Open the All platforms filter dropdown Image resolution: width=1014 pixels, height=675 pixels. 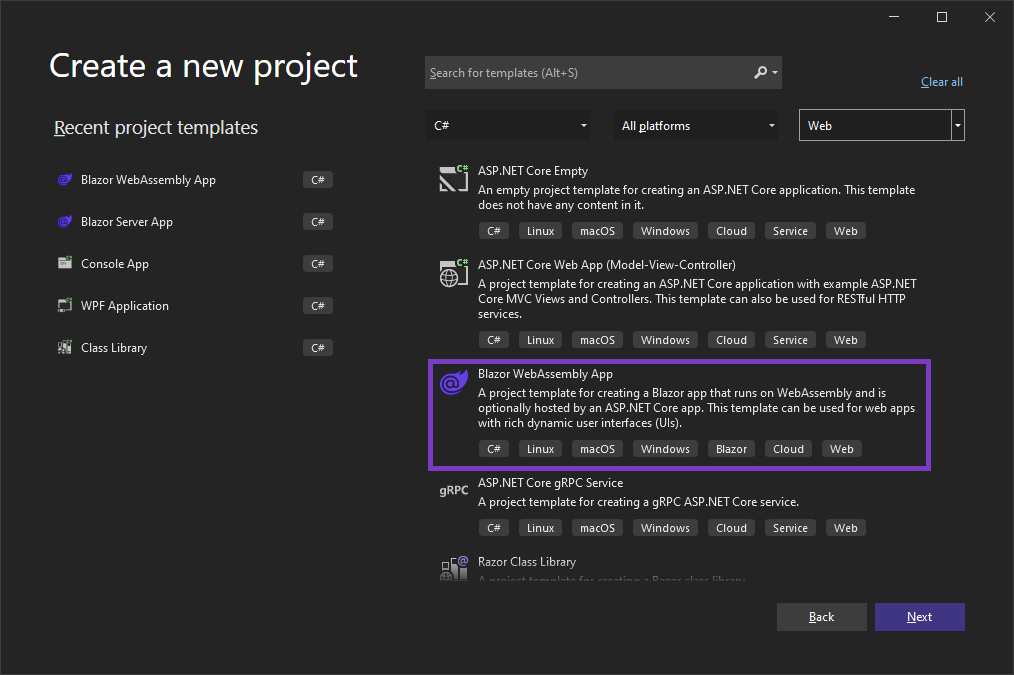pos(696,125)
